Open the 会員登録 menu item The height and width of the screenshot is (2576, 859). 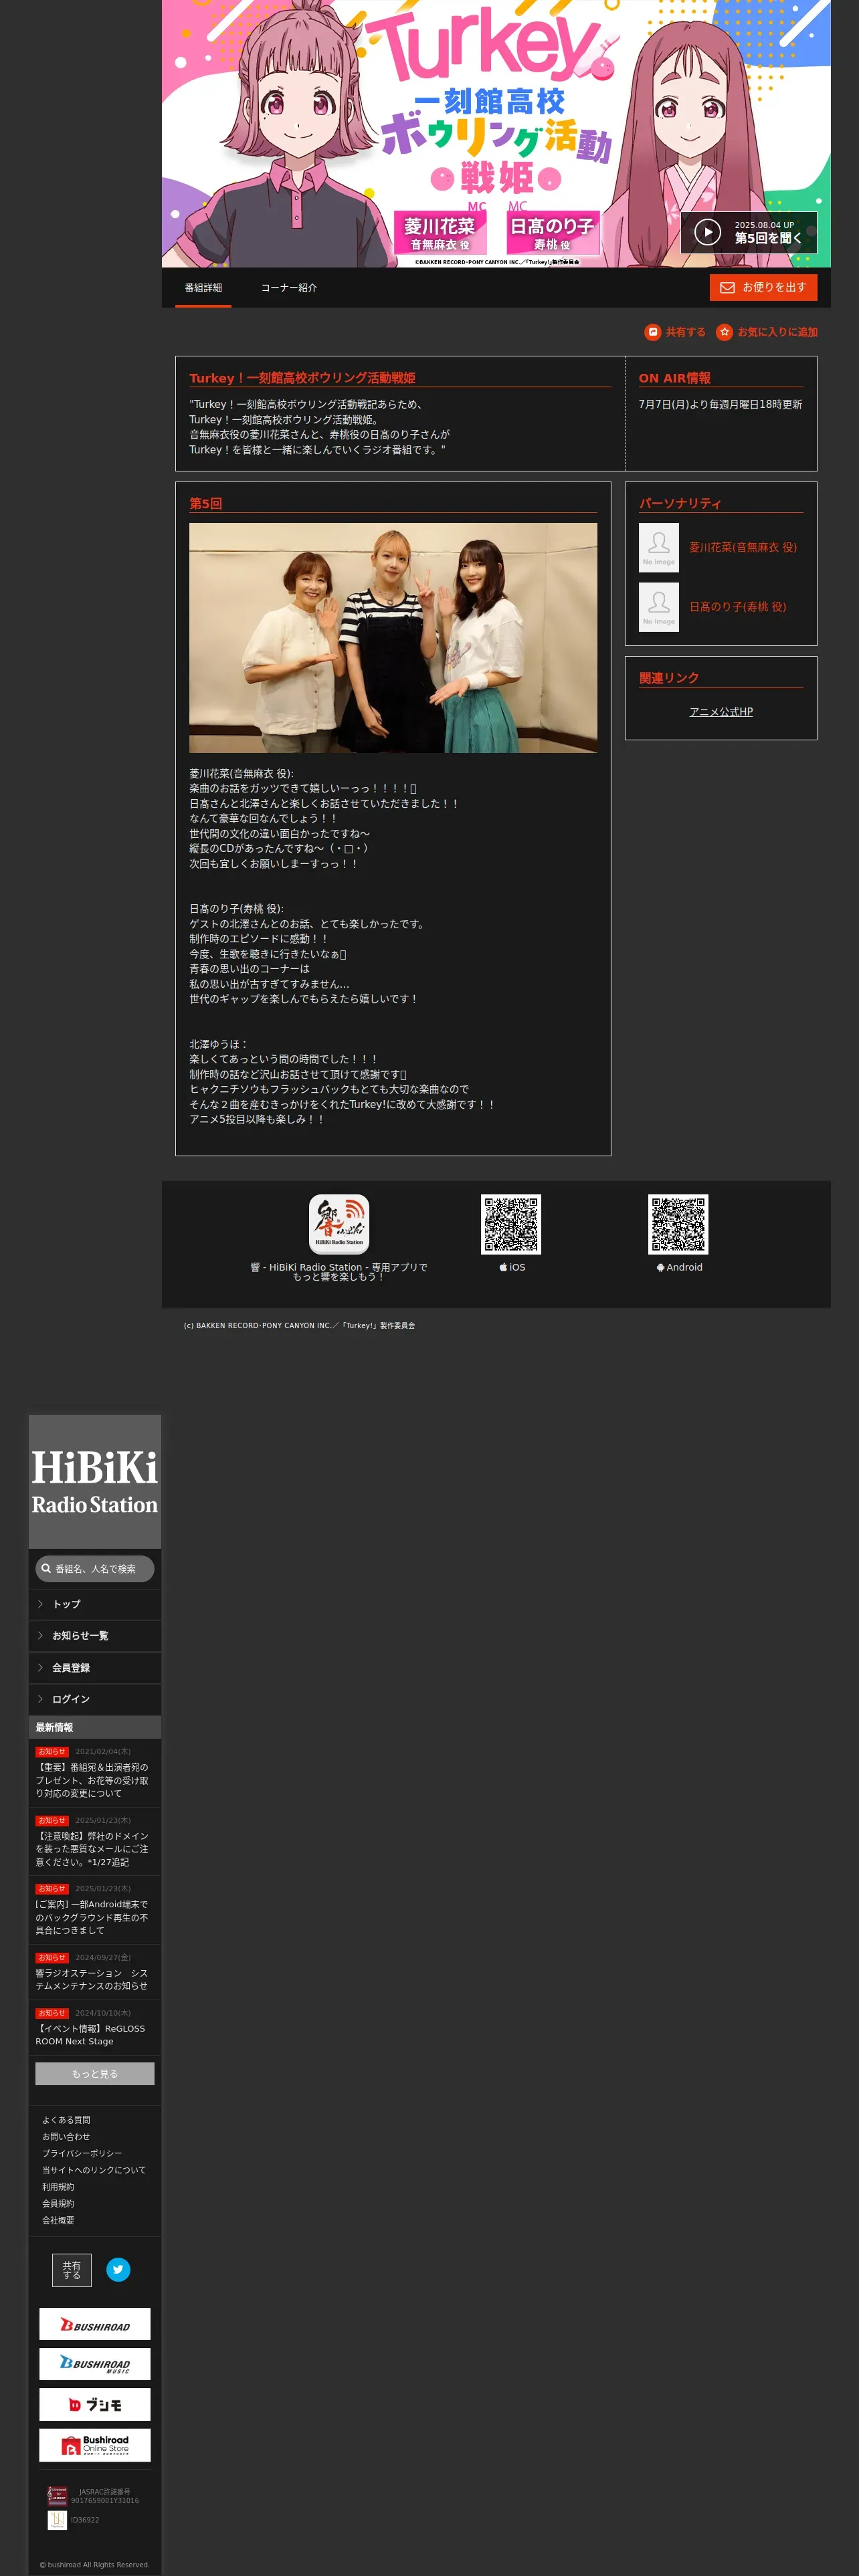click(x=95, y=1668)
